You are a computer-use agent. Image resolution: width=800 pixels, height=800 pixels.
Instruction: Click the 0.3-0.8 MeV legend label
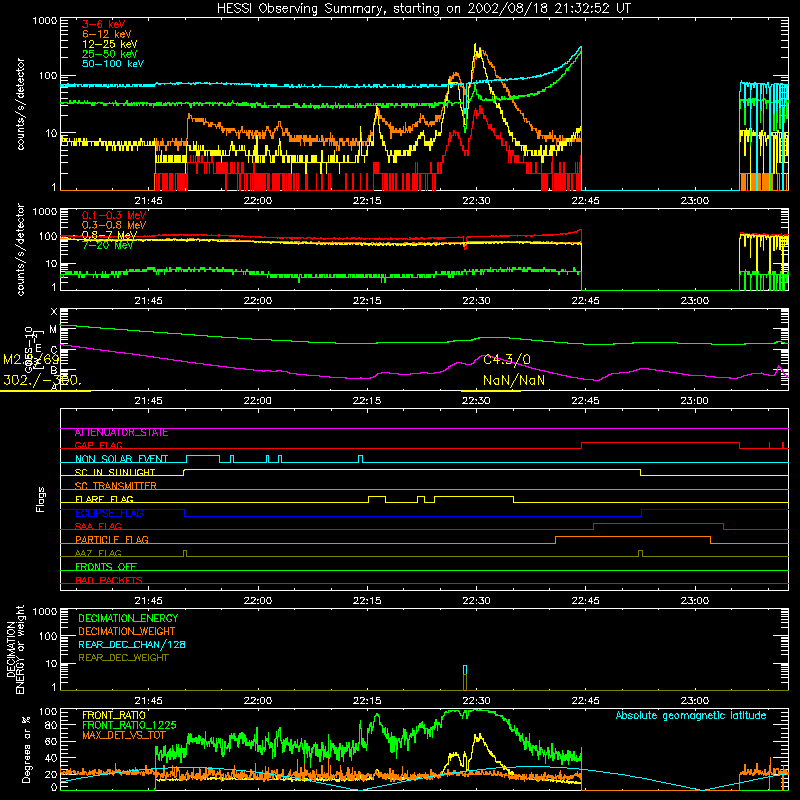click(x=114, y=225)
